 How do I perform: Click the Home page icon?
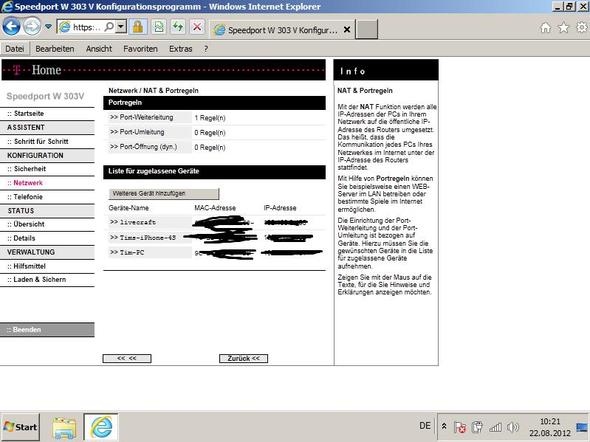point(545,28)
